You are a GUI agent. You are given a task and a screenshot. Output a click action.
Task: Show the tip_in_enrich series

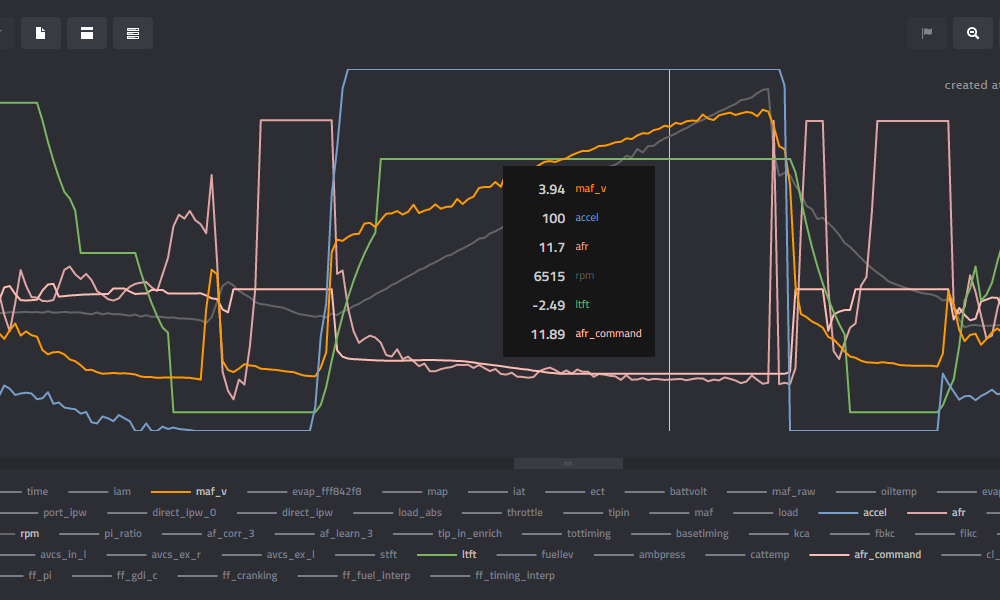click(x=469, y=534)
